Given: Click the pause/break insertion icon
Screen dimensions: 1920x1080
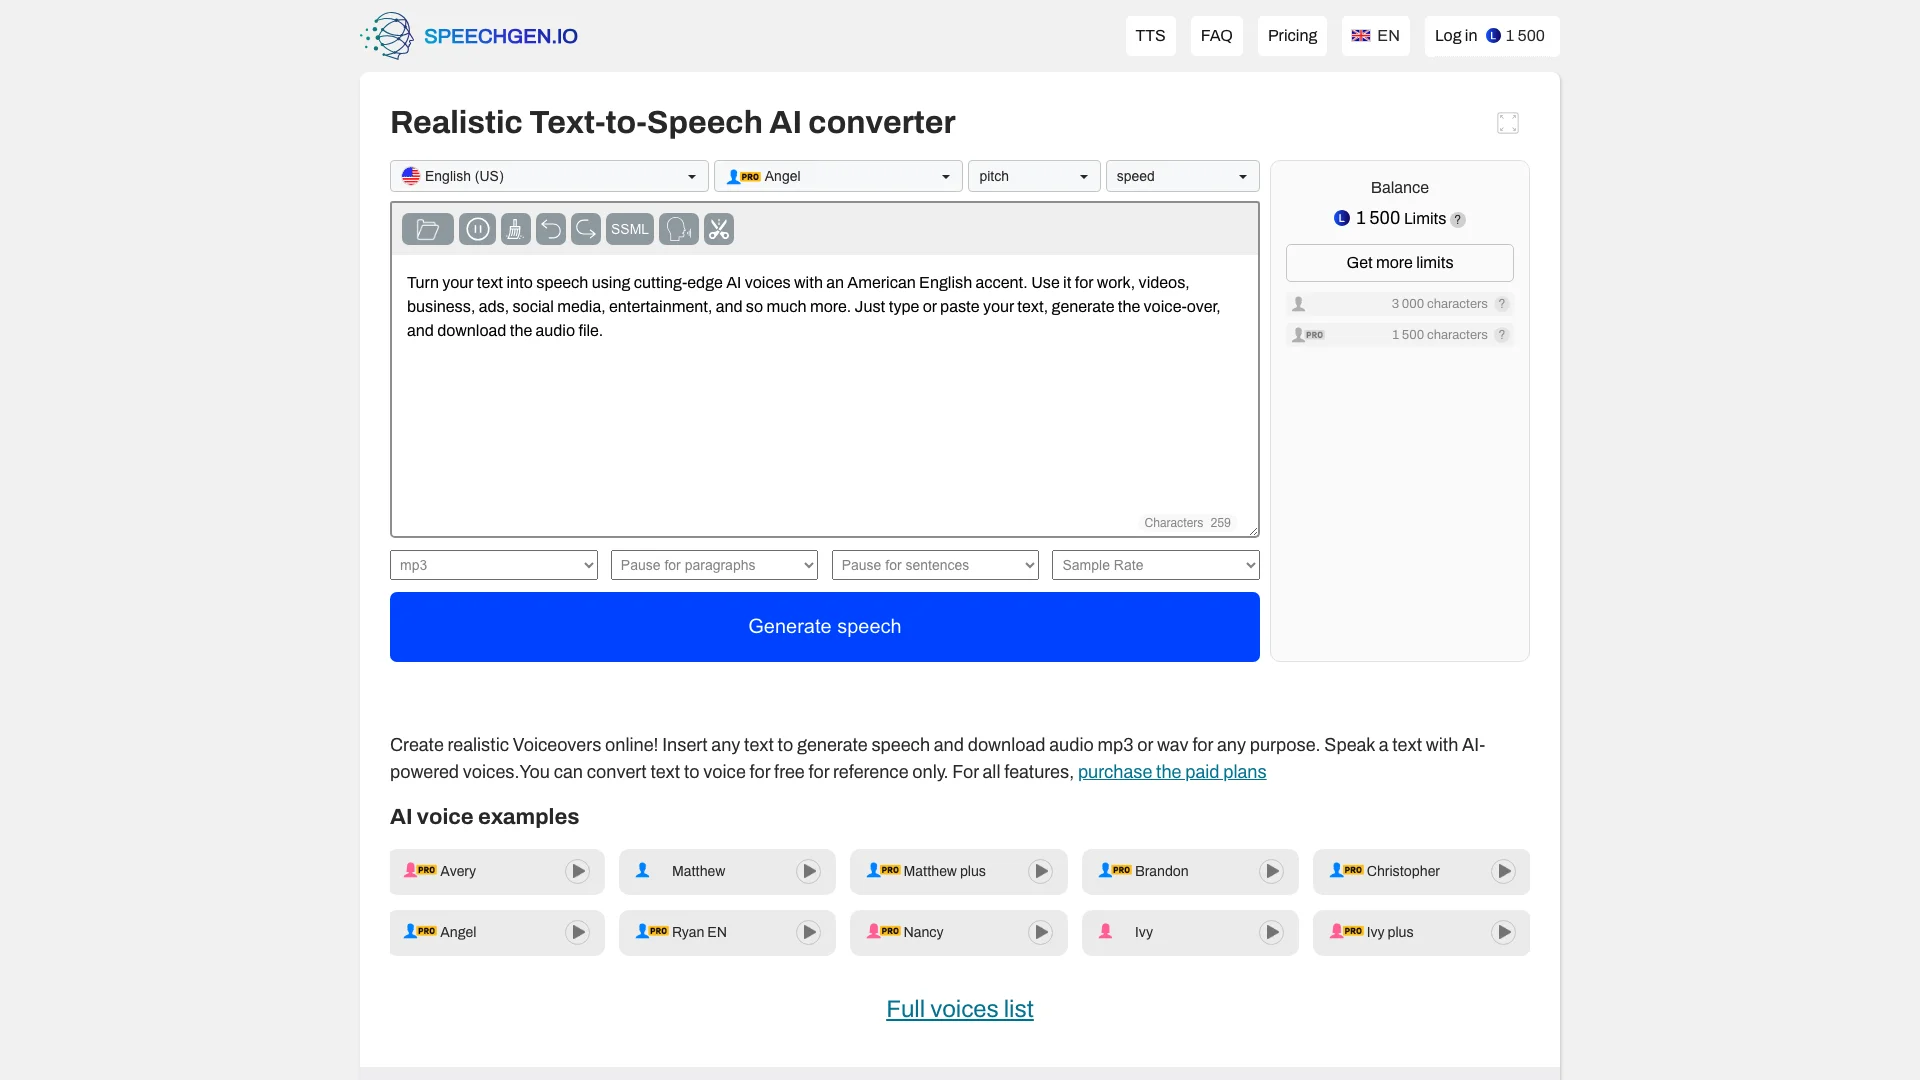Looking at the screenshot, I should pyautogui.click(x=477, y=228).
